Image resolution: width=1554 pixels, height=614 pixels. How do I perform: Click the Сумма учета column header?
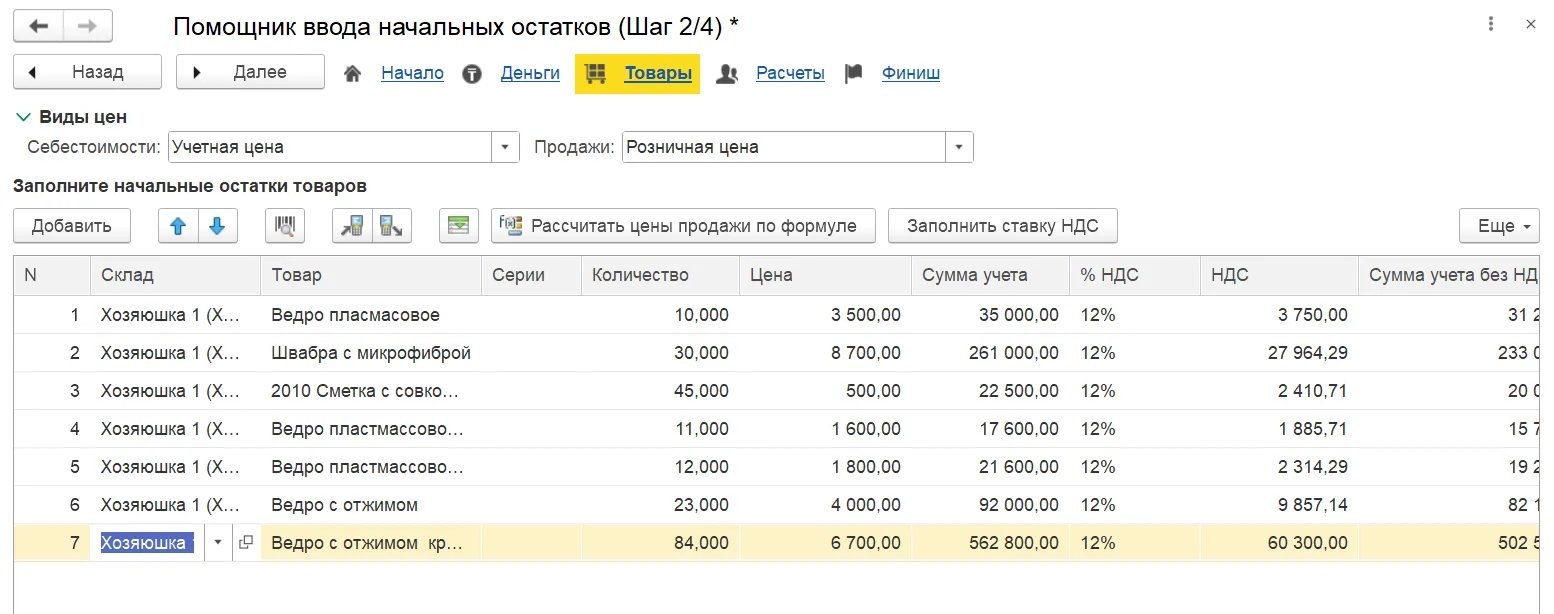pyautogui.click(x=990, y=275)
